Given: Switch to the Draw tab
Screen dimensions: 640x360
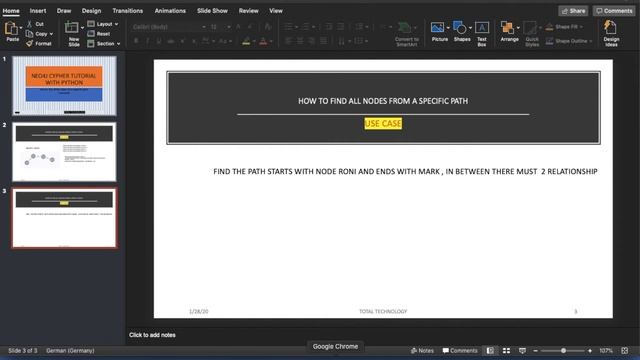Looking at the screenshot, I should click(64, 11).
